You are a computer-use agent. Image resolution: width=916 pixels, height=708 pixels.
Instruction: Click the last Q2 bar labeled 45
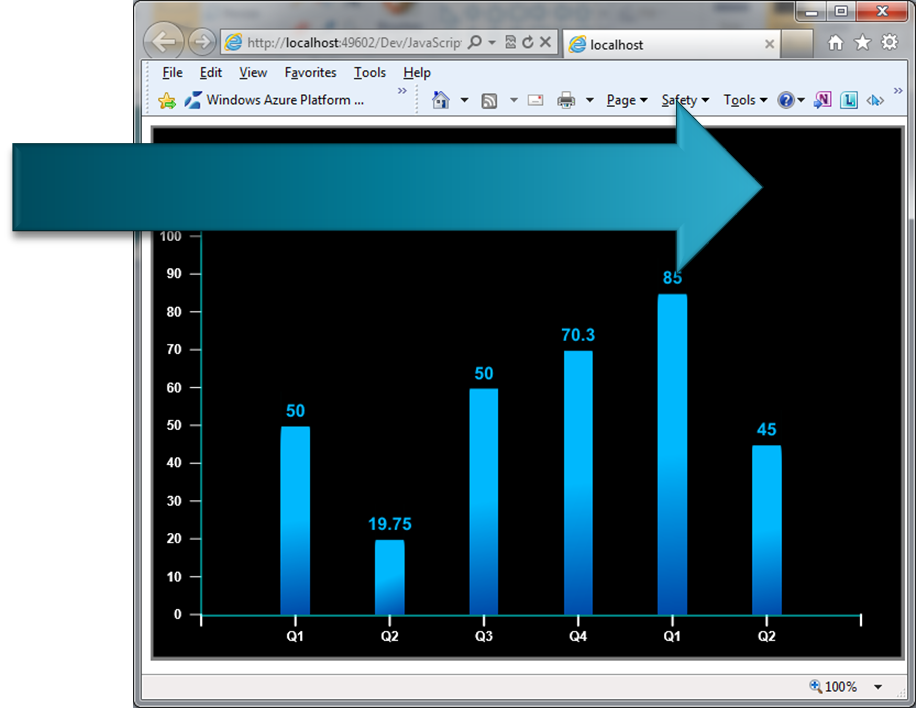(766, 530)
